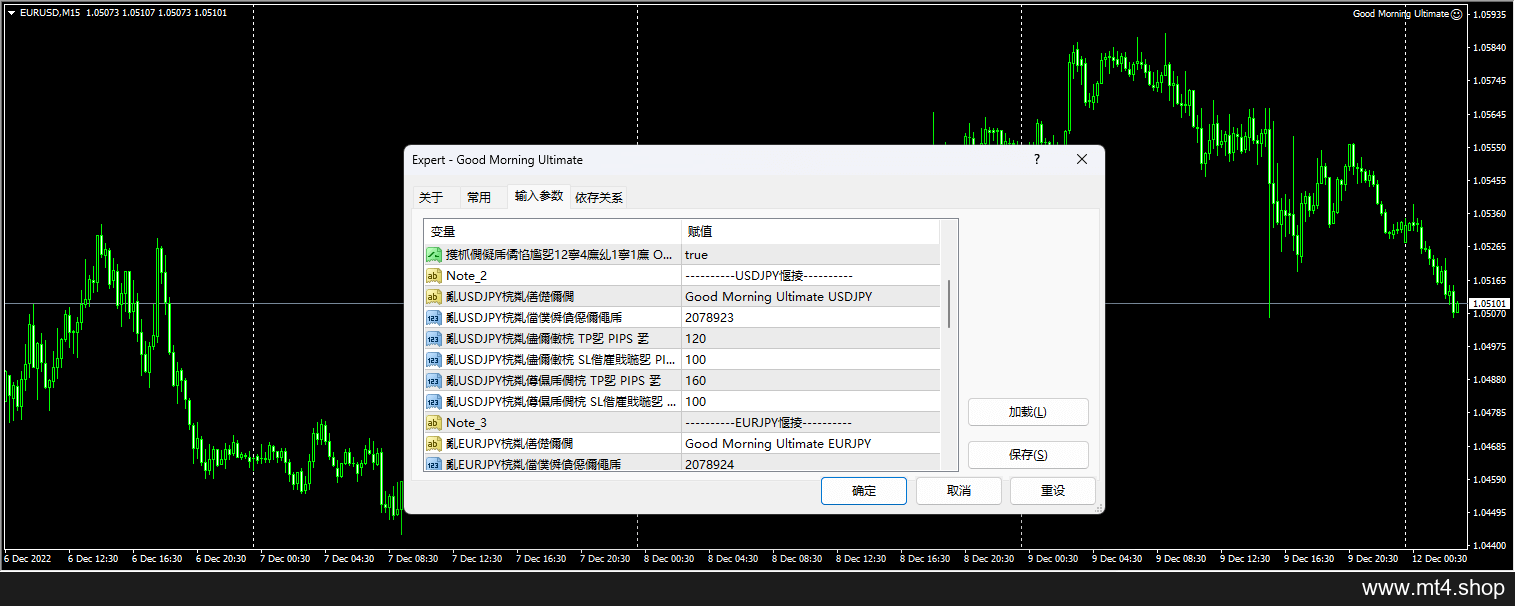
Task: Cancel the dialog with 取消
Action: 959,491
